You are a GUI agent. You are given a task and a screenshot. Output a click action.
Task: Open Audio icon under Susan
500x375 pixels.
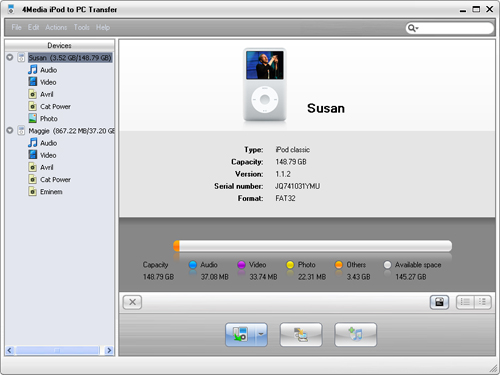point(33,70)
